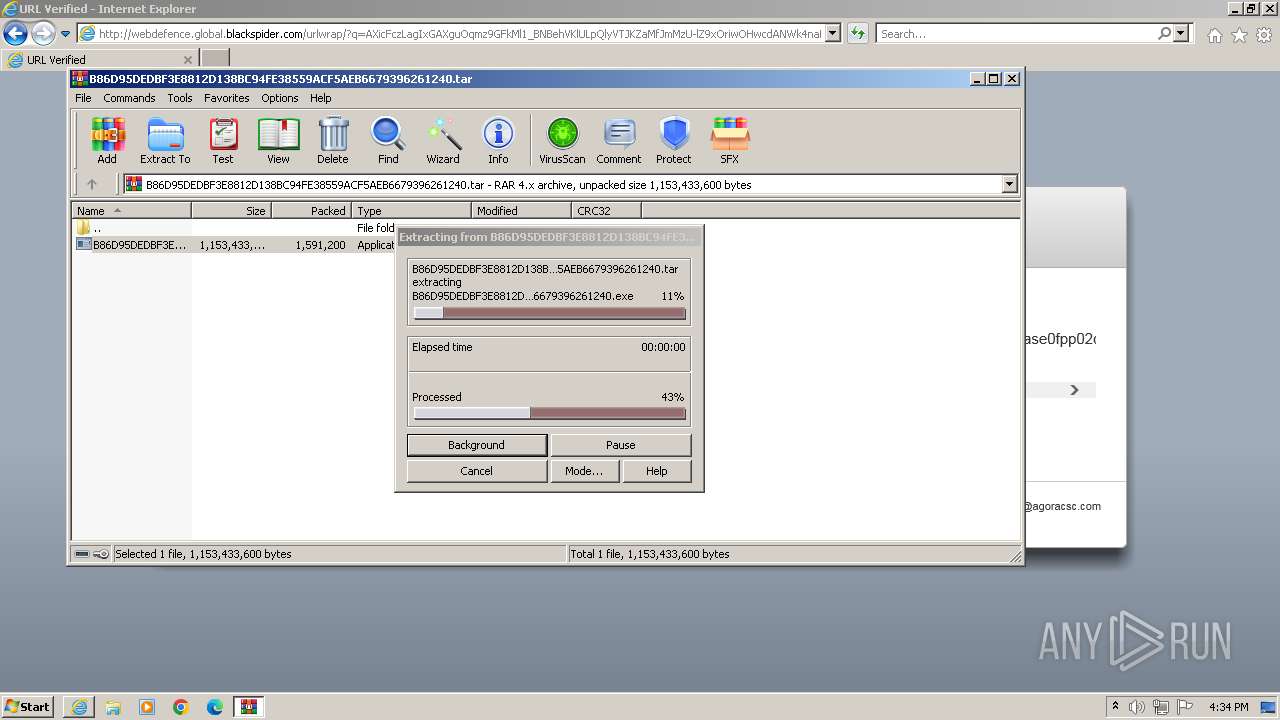Image resolution: width=1280 pixels, height=720 pixels.
Task: Show archive Info
Action: 498,140
